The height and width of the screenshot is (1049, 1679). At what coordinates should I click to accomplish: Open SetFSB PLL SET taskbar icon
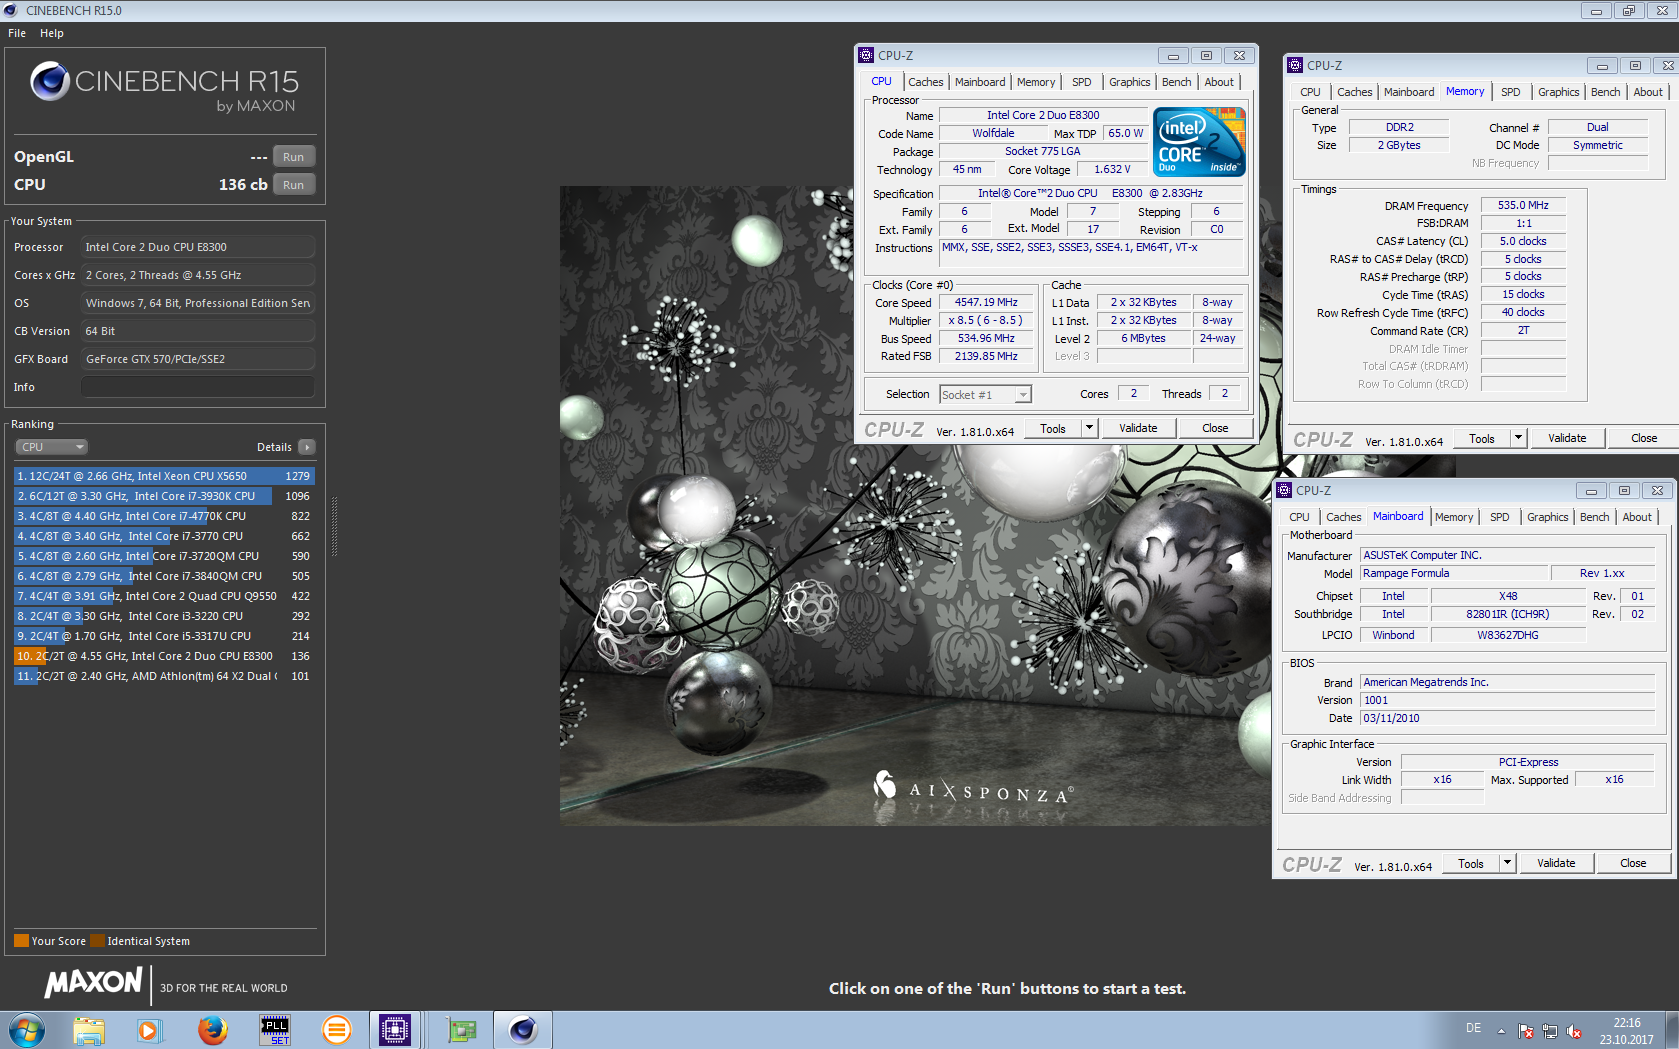[274, 1029]
